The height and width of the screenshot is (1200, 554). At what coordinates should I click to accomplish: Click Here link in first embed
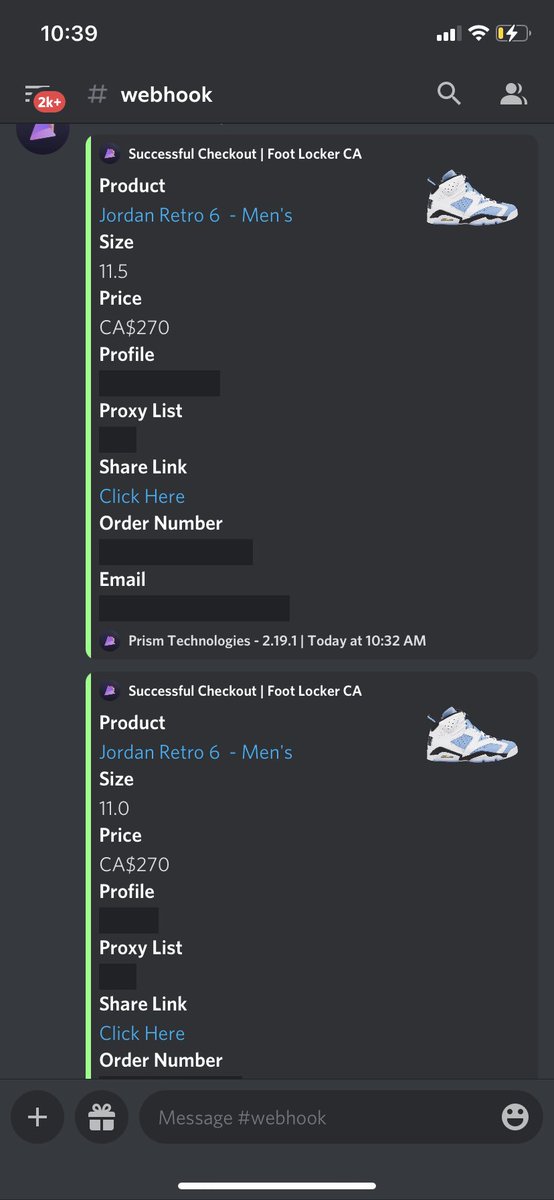click(142, 496)
